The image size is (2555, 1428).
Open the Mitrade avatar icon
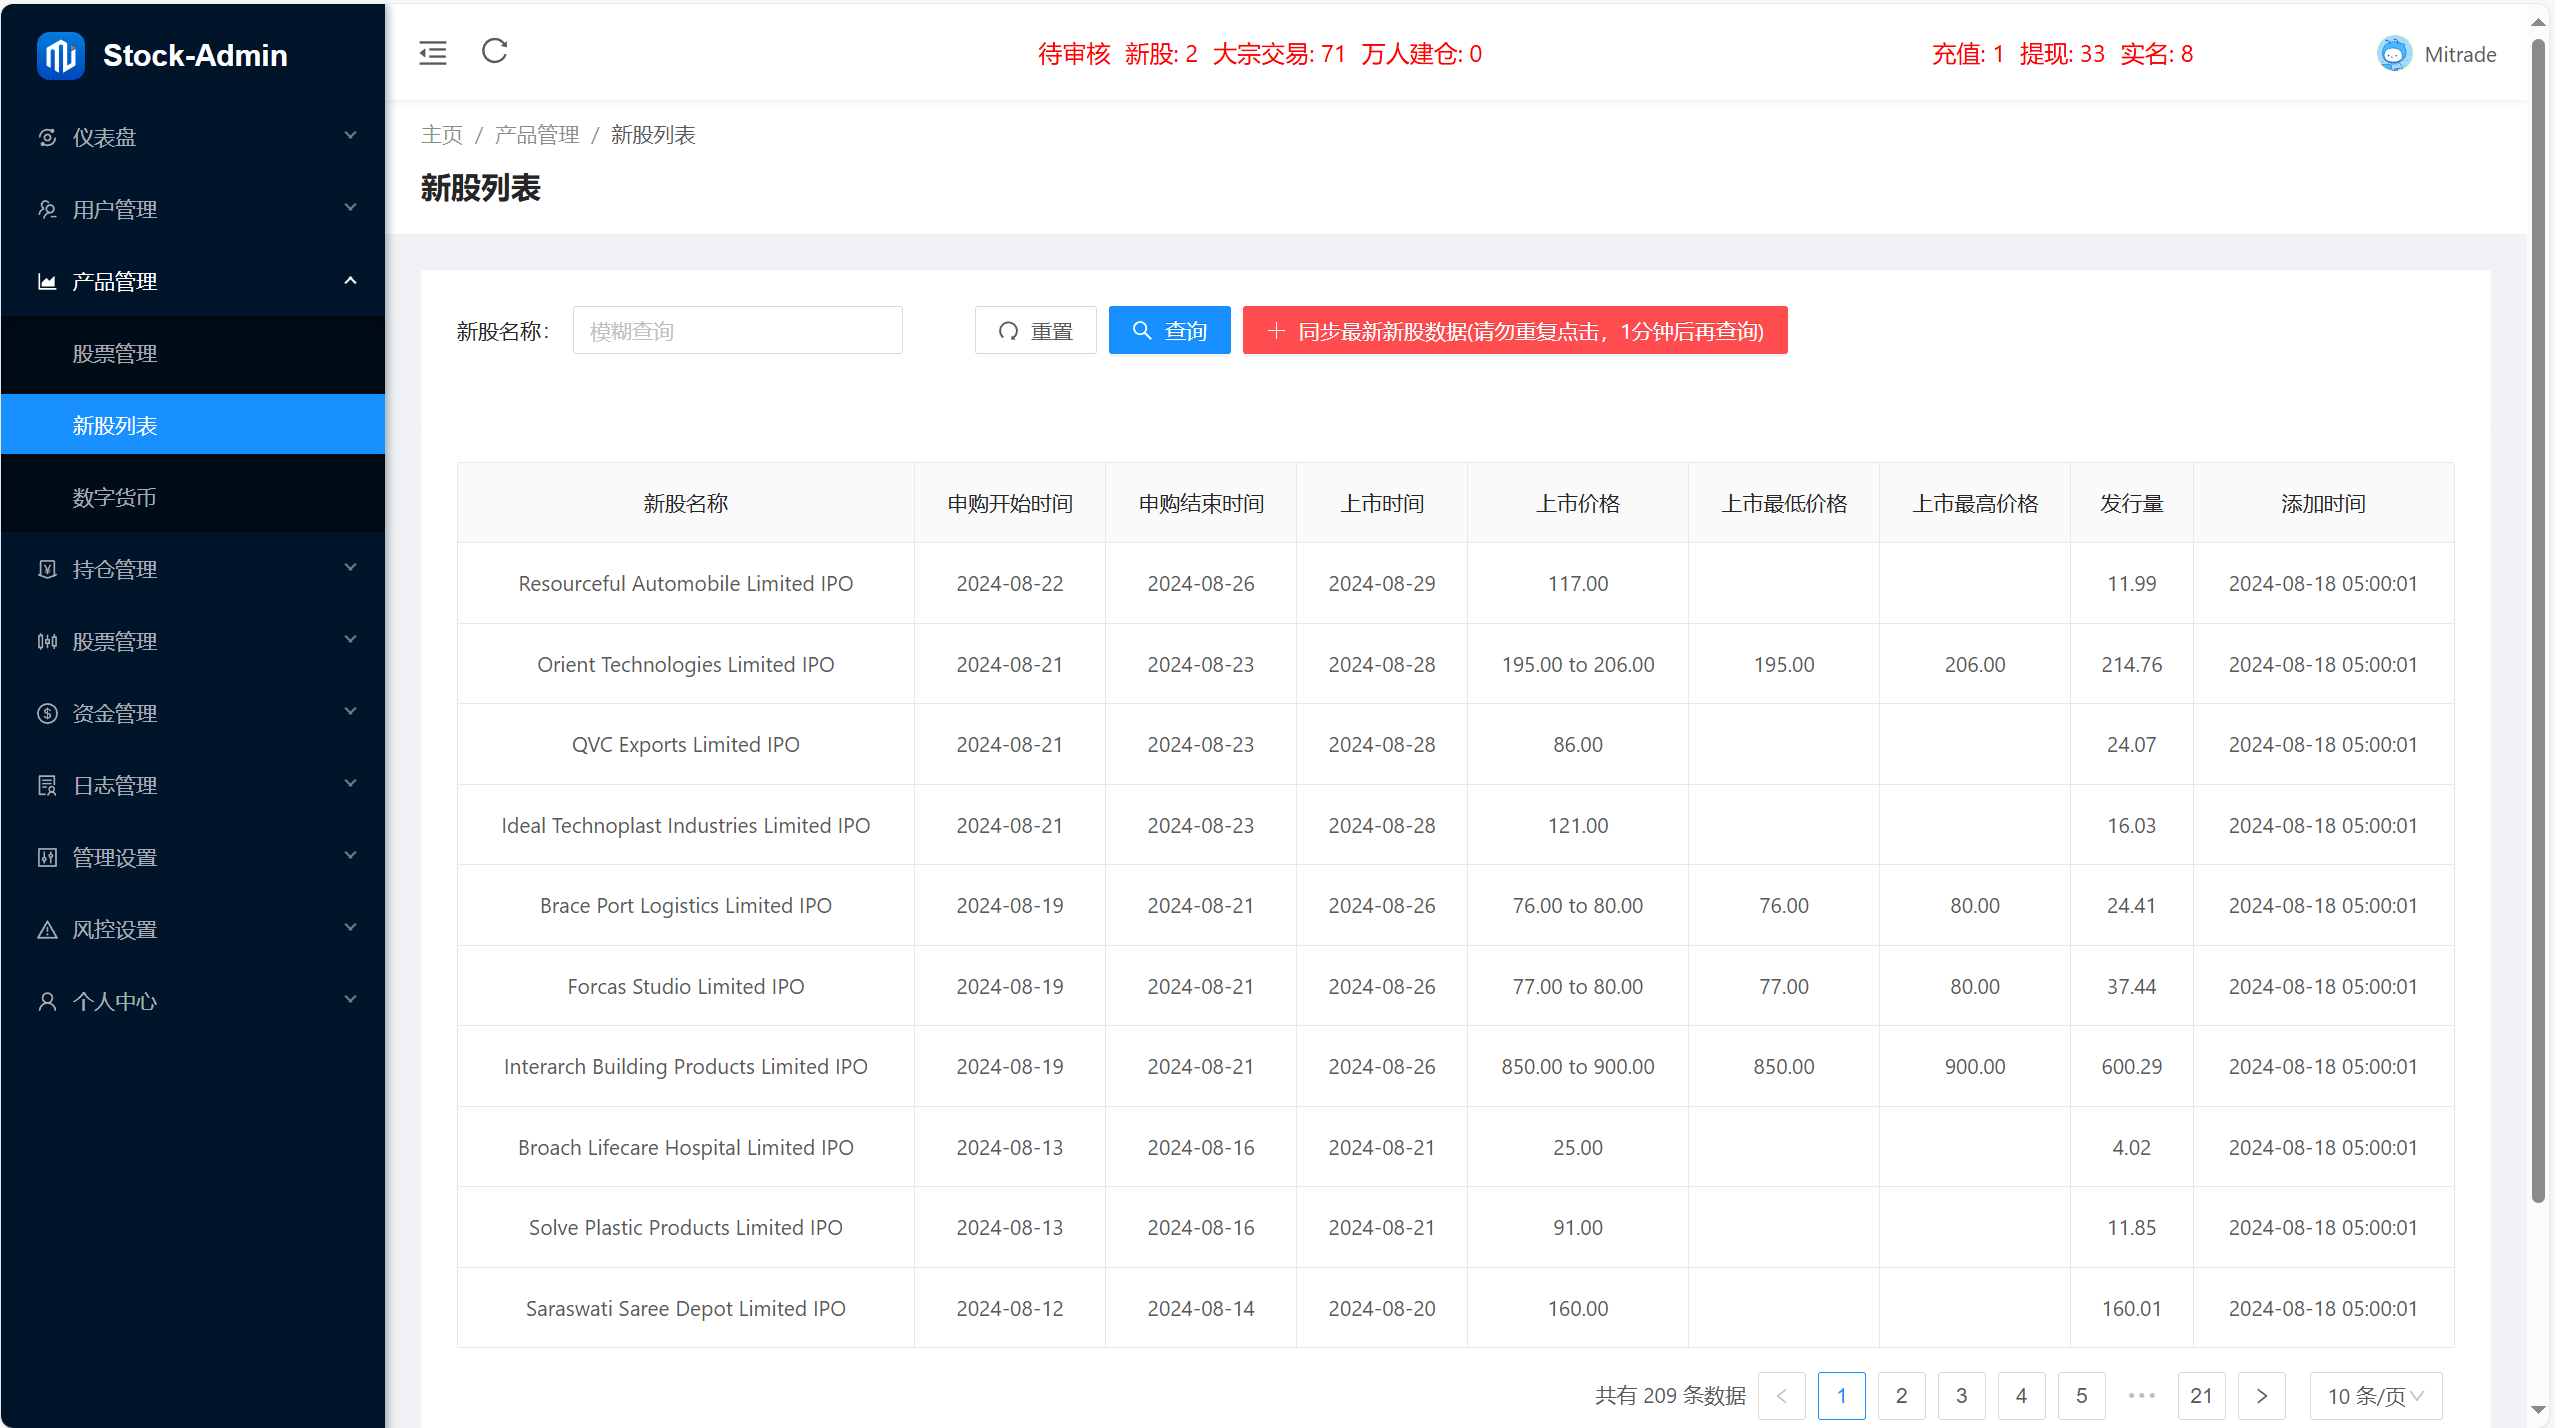2394,53
